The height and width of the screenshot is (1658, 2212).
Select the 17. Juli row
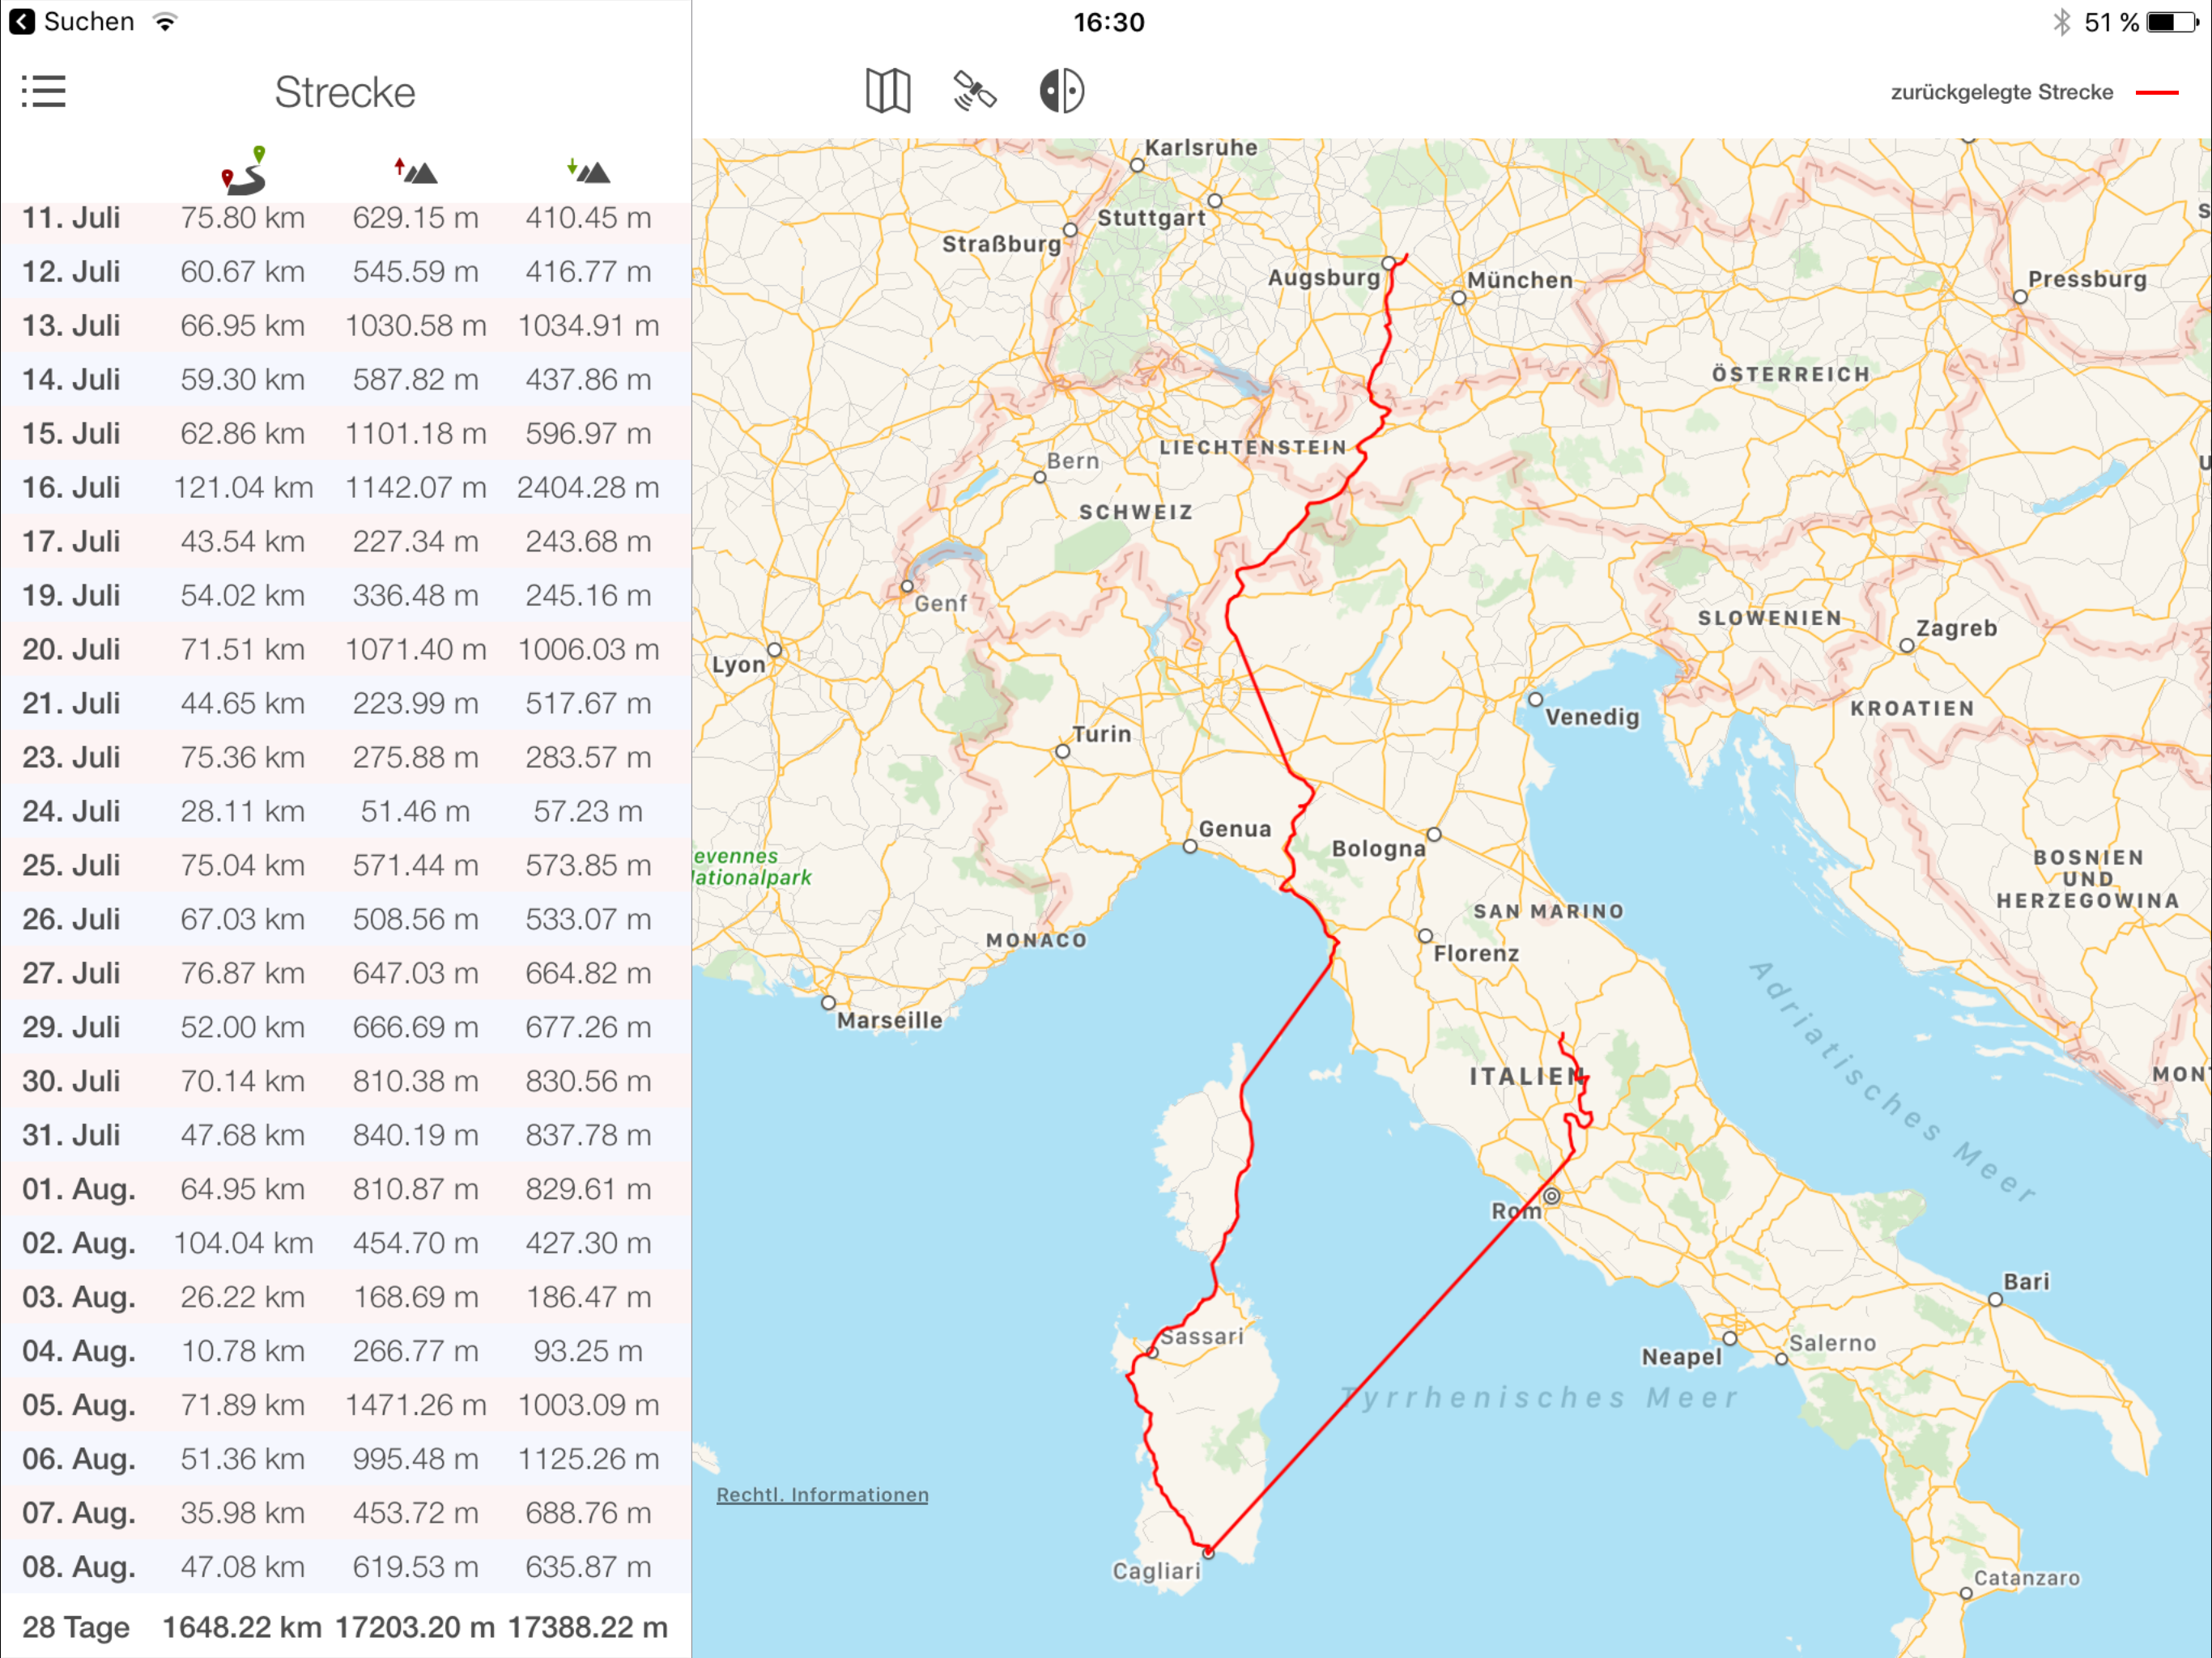click(345, 541)
